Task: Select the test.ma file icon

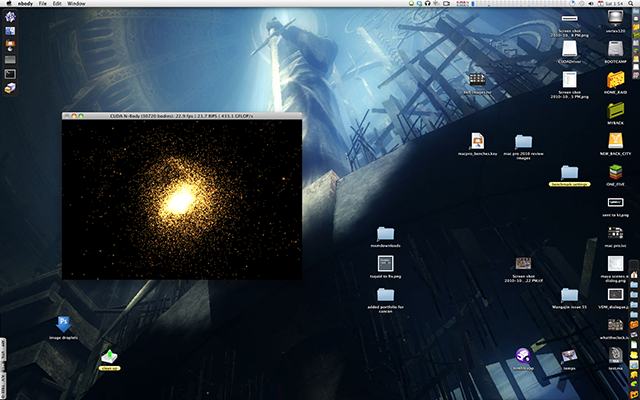Action: 616,356
